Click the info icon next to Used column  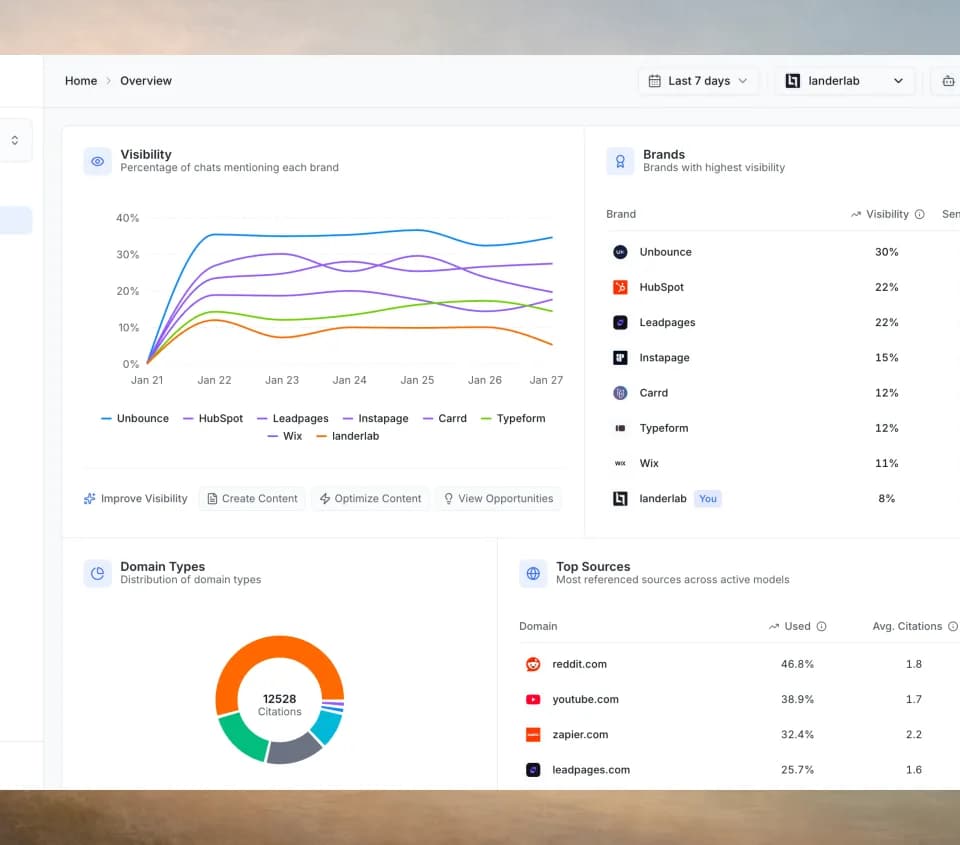[x=822, y=626]
